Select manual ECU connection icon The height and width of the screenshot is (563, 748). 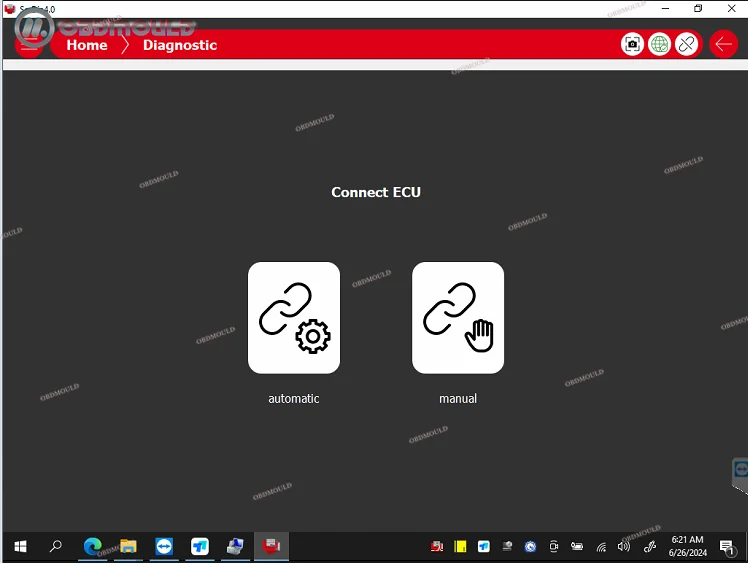[458, 318]
